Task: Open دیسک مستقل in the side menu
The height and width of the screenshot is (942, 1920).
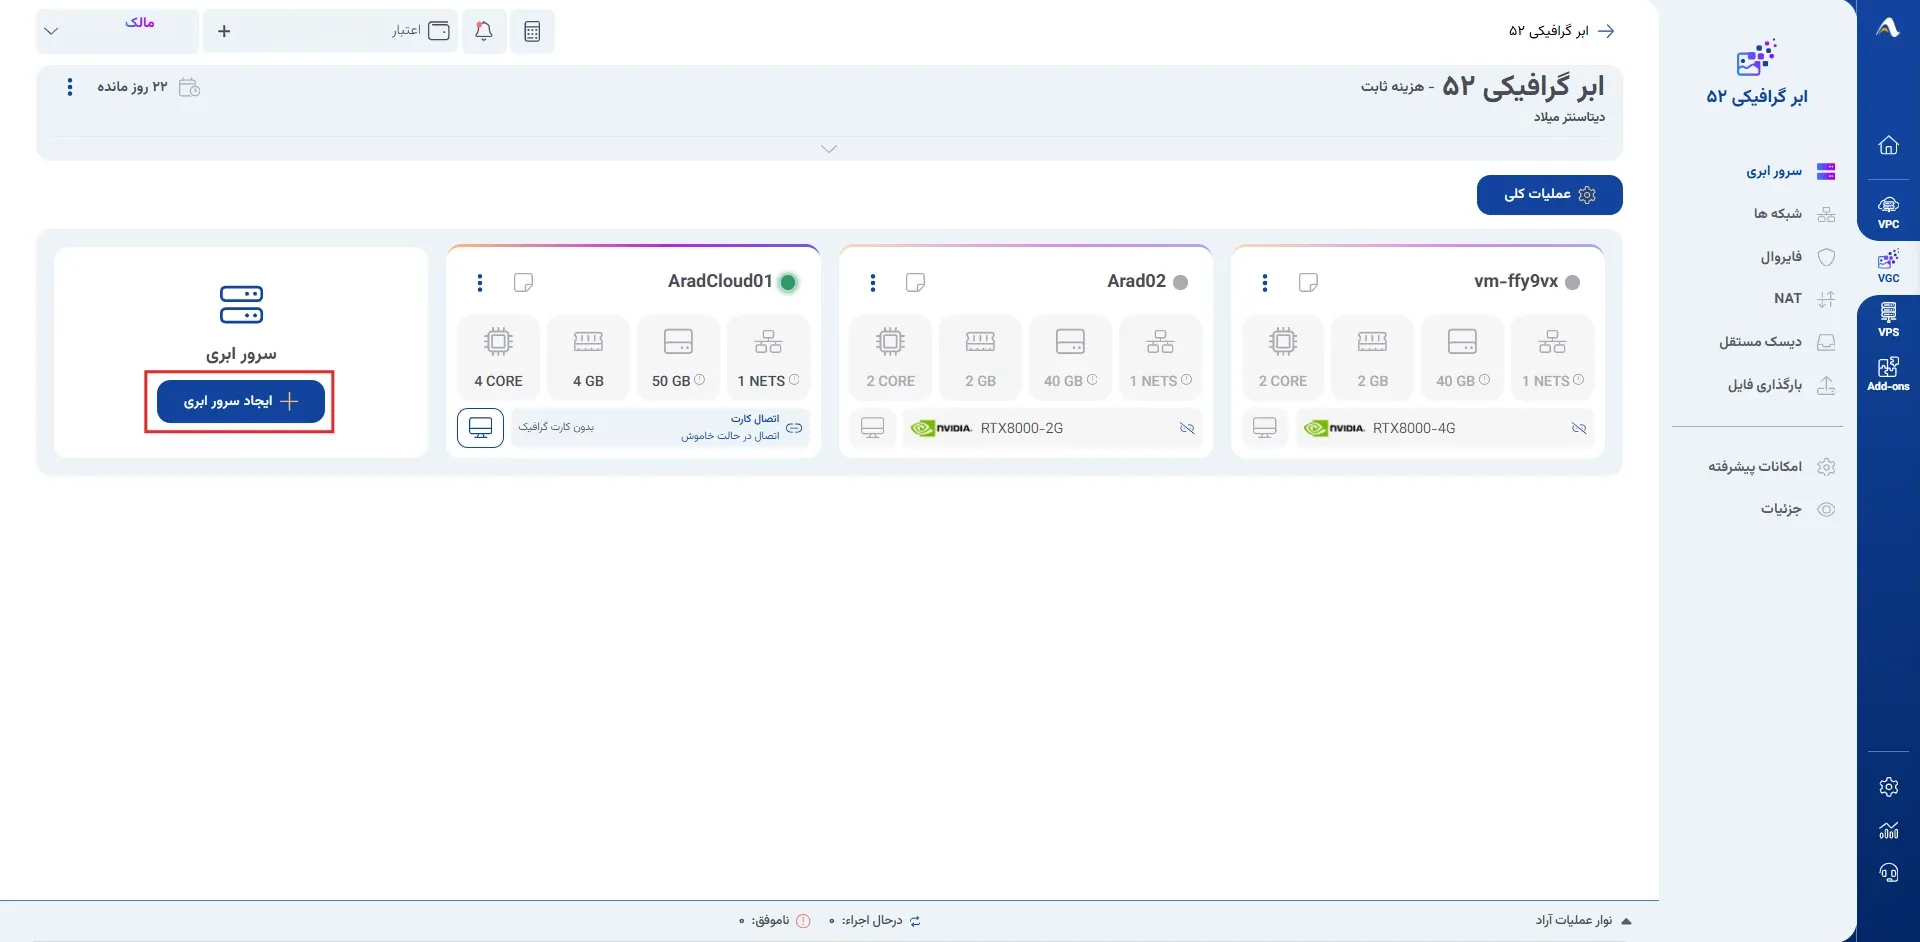Action: click(x=1777, y=342)
